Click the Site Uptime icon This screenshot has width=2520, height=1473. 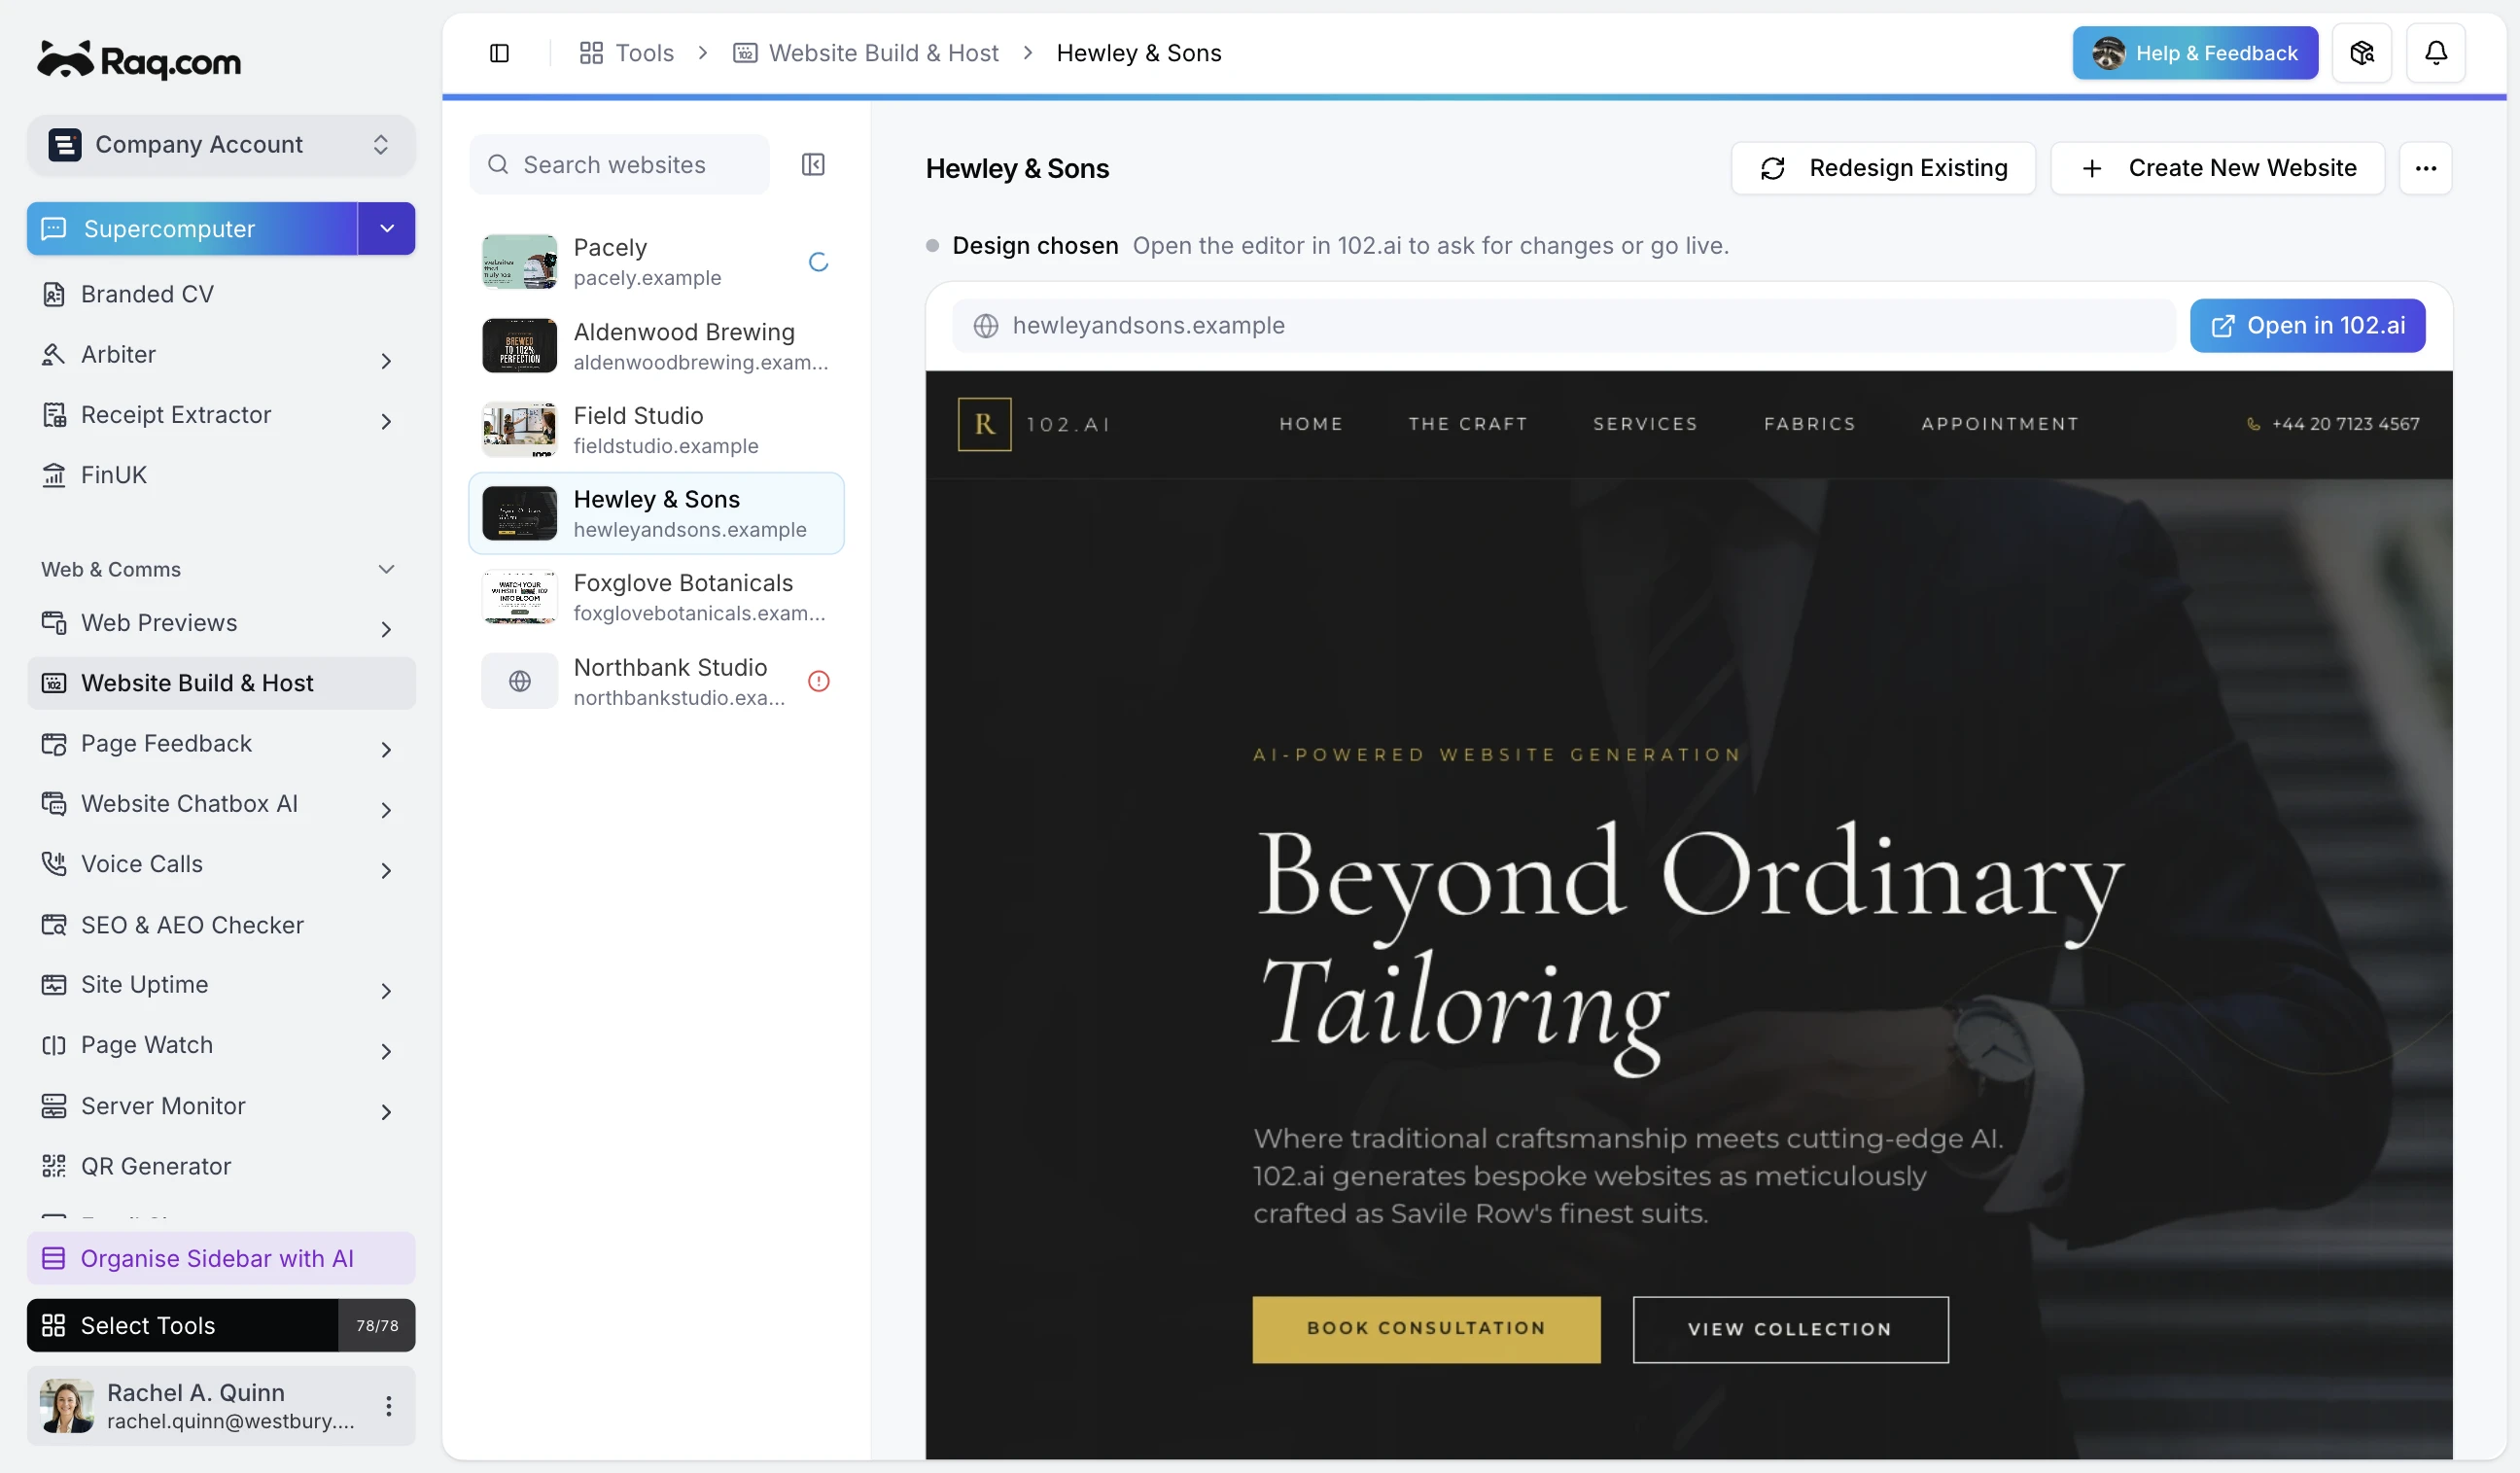[53, 985]
